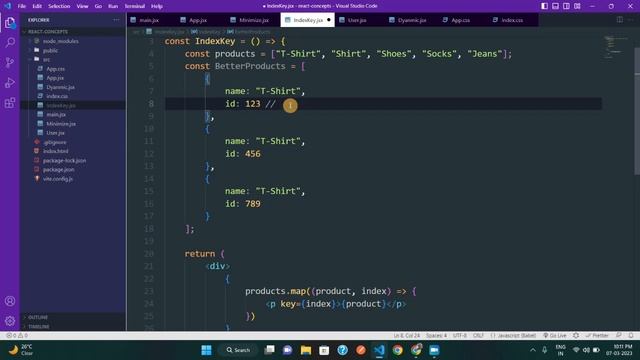This screenshot has width=640, height=360.
Task: Open the Search view in activity bar
Action: [x=10, y=42]
